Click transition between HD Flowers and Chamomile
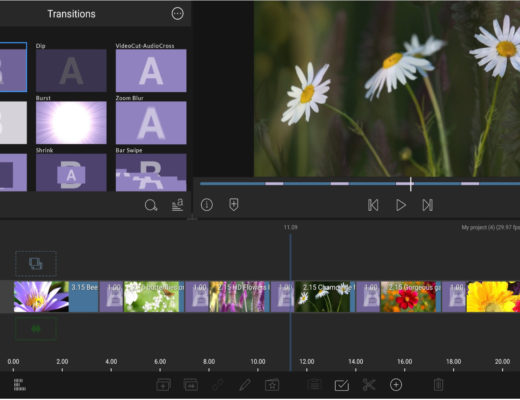The height and width of the screenshot is (400, 520). [283, 297]
